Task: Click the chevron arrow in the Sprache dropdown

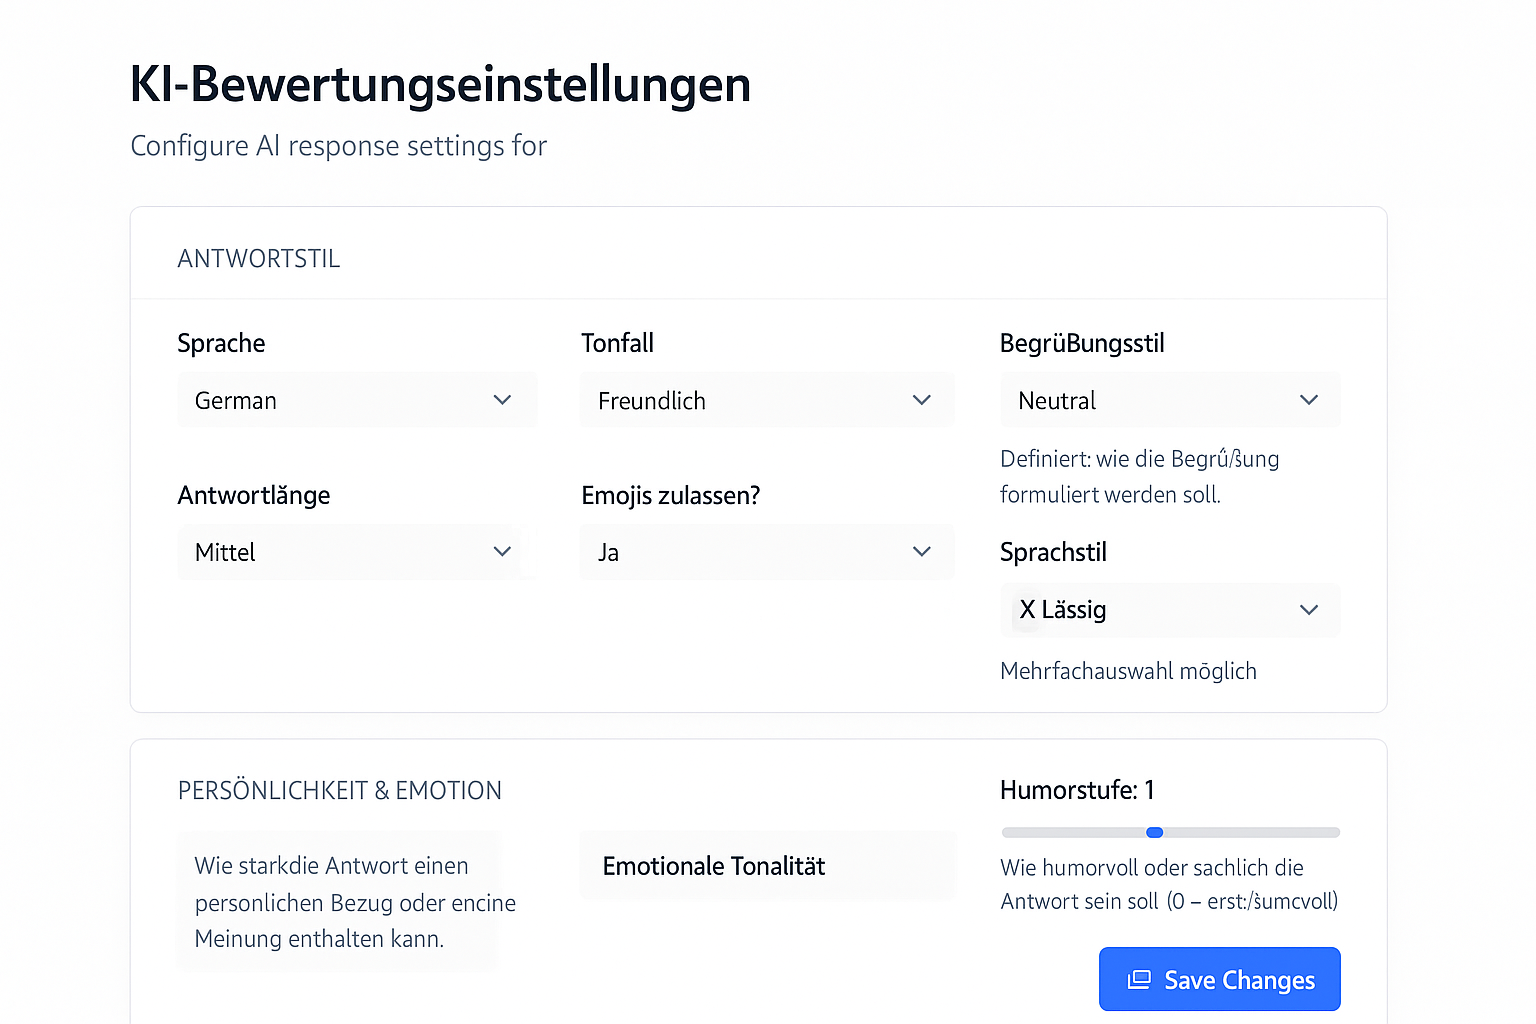Action: (502, 400)
